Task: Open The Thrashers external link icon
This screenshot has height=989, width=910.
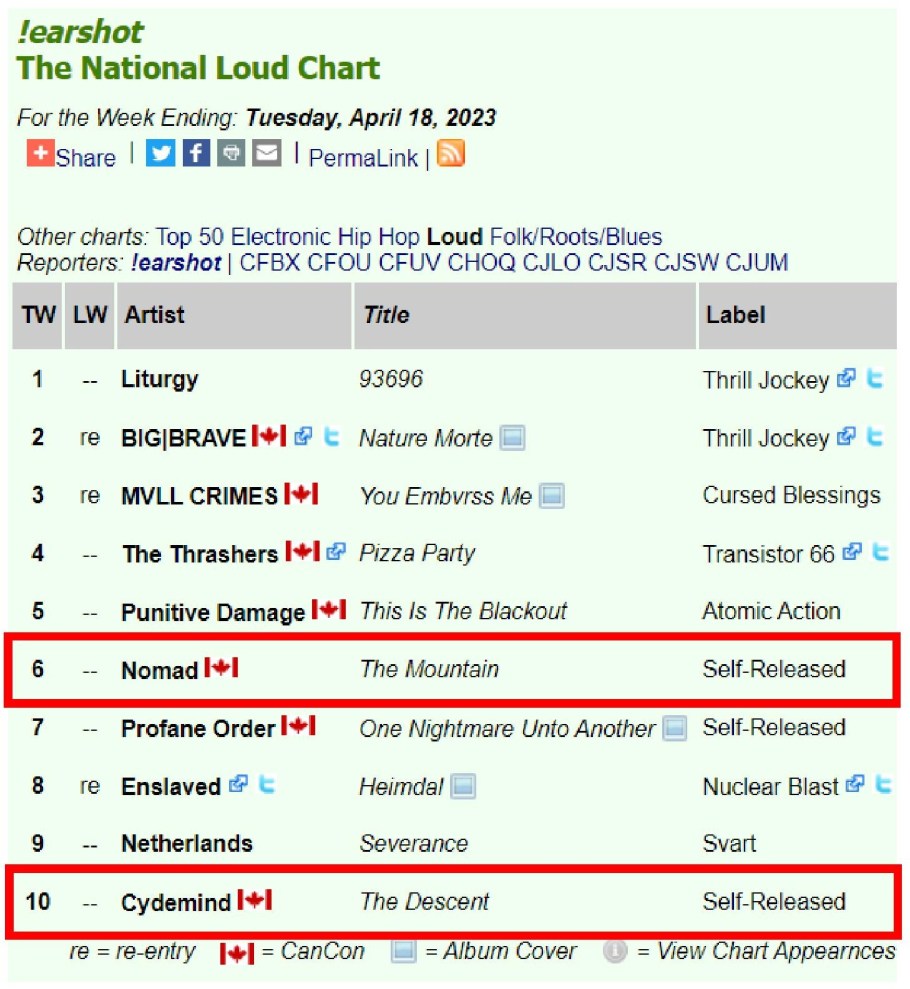Action: pos(336,552)
